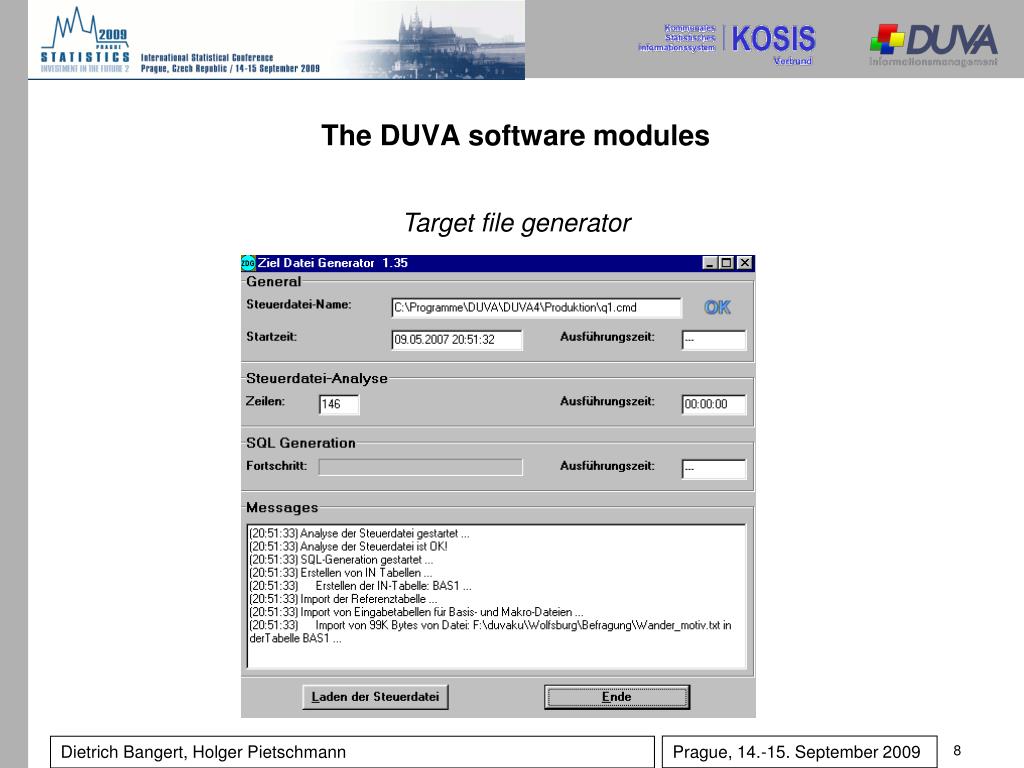Screen dimensions: 1024x768
Task: Click 'The DUVA software modules' heading
Action: 515,136
